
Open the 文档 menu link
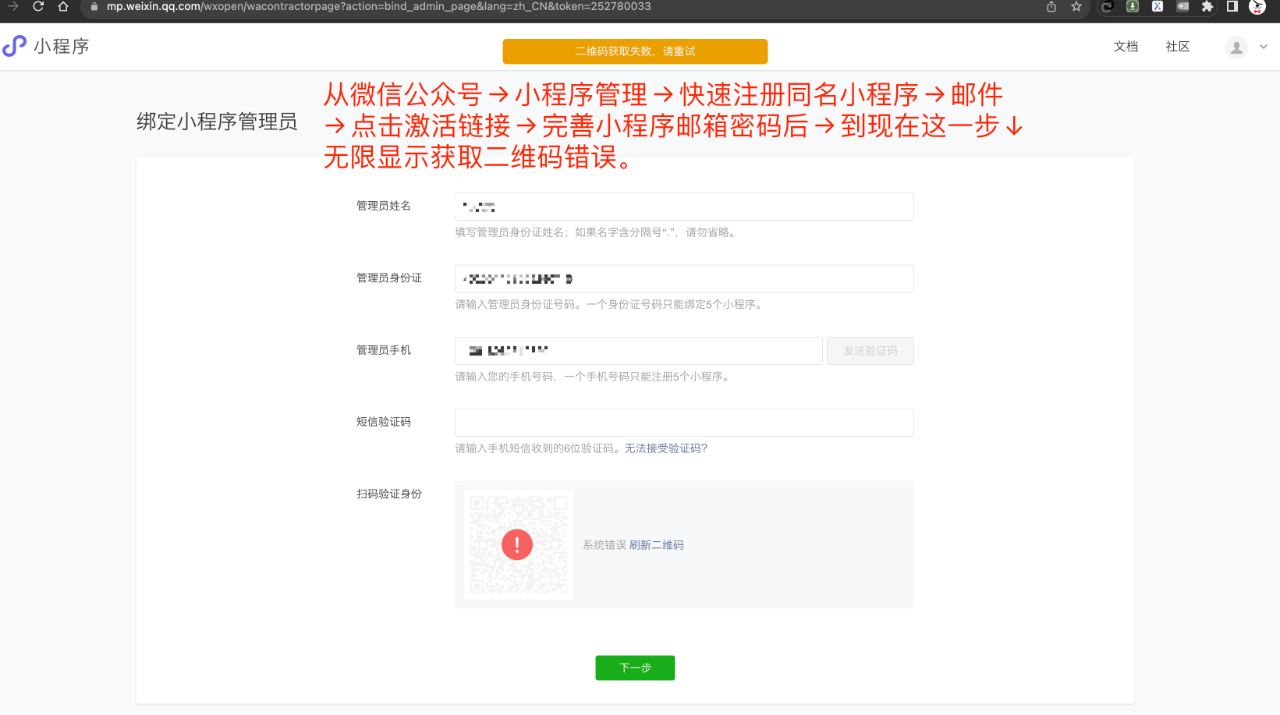(1126, 47)
